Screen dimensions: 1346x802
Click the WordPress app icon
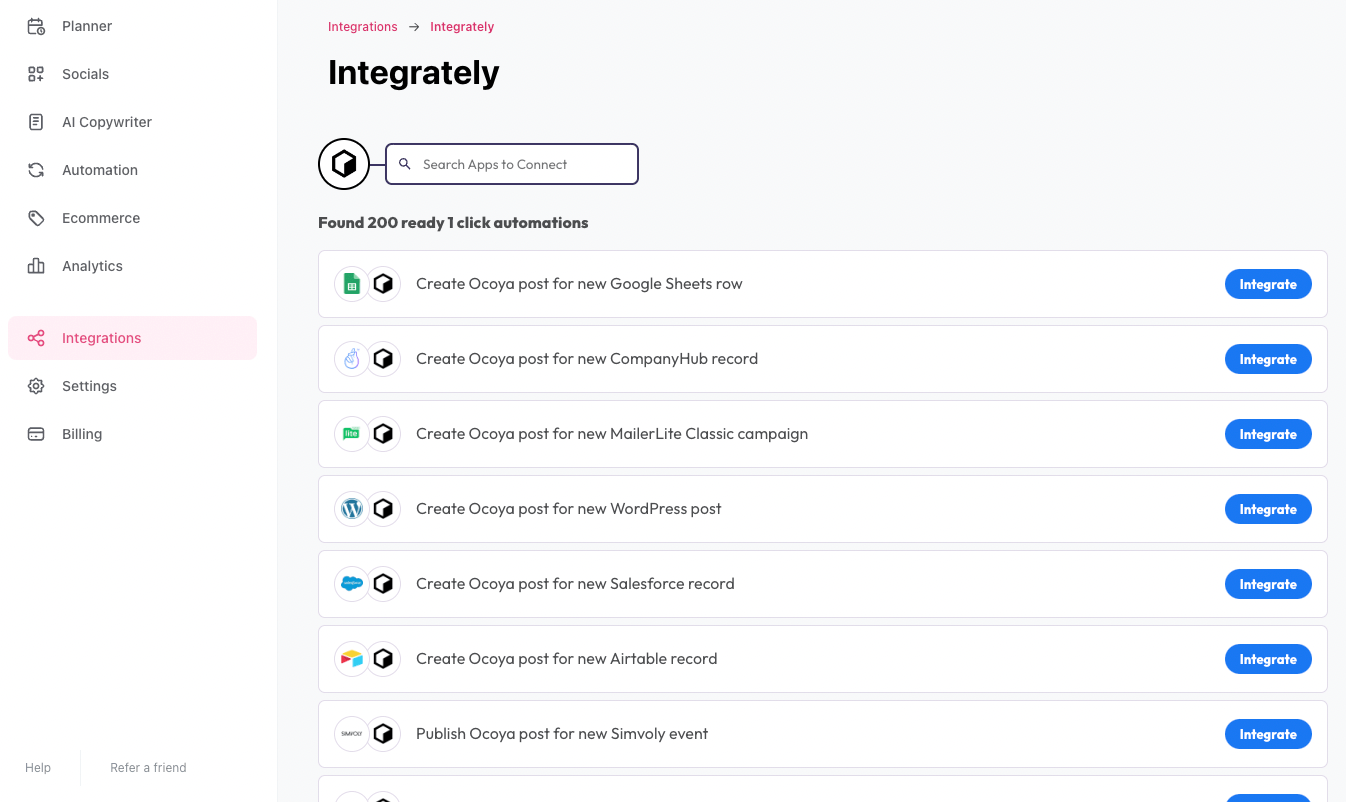[351, 509]
